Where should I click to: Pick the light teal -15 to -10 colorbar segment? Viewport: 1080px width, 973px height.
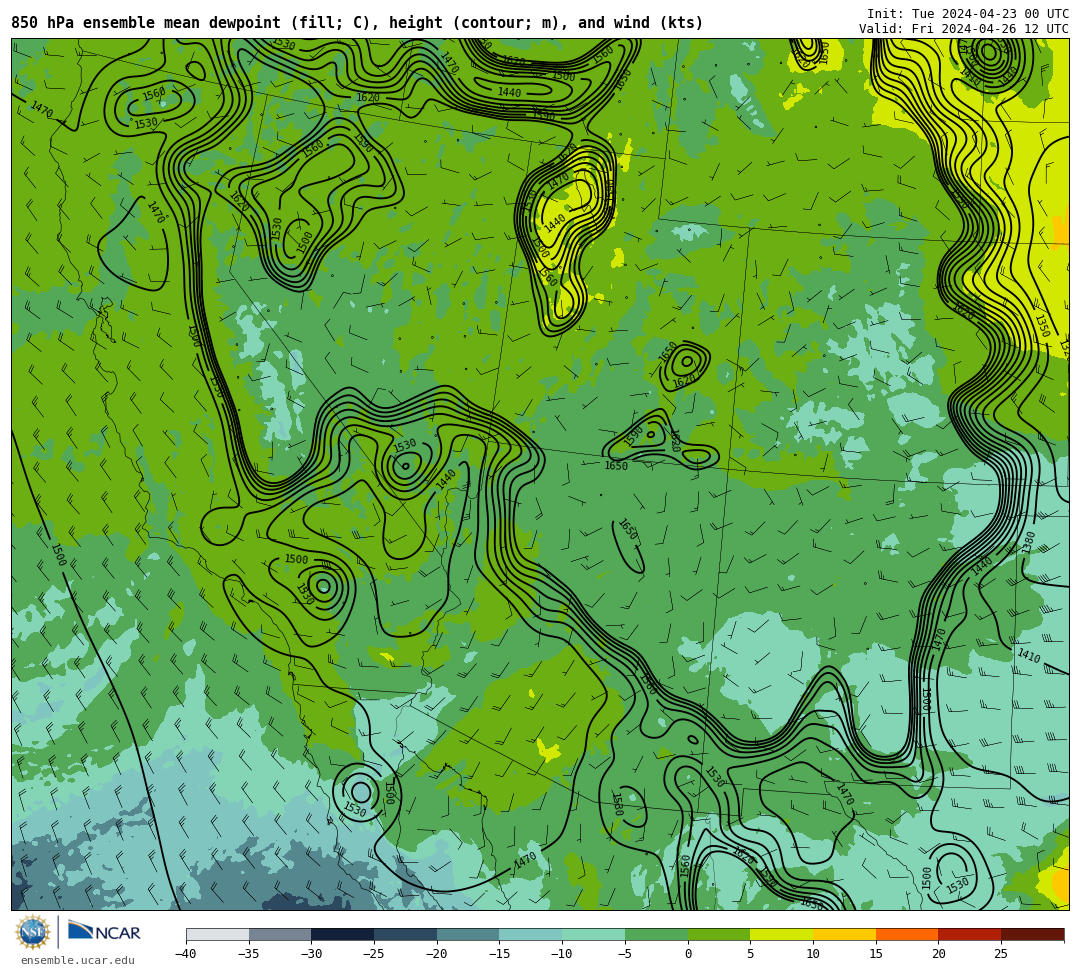(531, 934)
